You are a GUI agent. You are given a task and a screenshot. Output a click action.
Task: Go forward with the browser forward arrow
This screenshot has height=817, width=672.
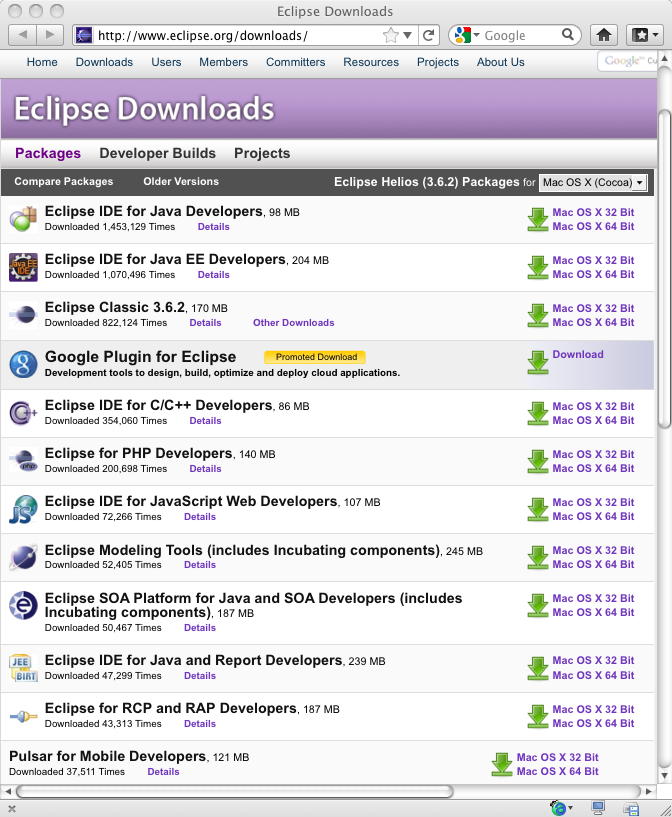tap(50, 35)
